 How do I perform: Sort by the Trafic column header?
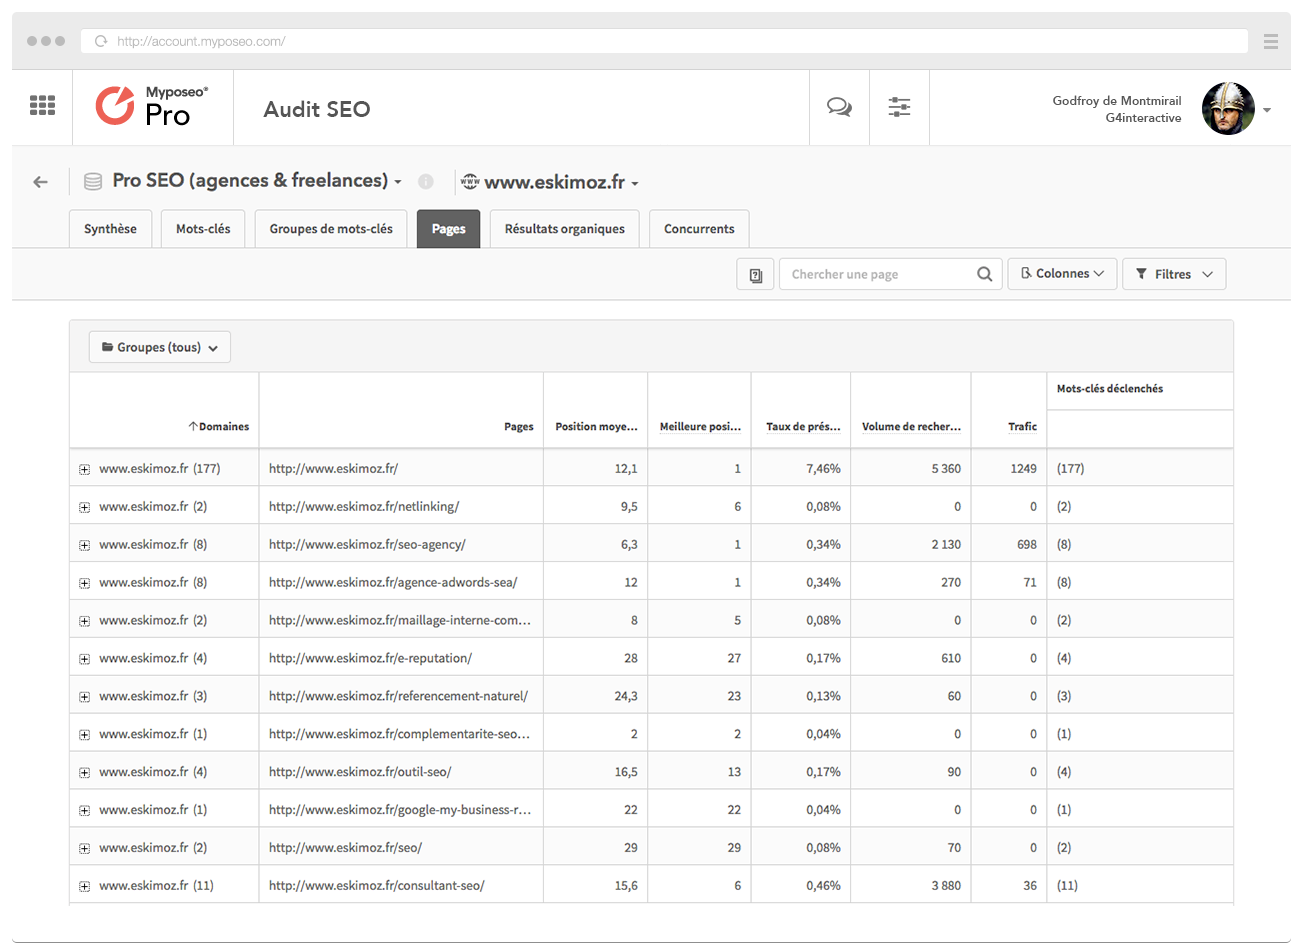[x=1022, y=427]
